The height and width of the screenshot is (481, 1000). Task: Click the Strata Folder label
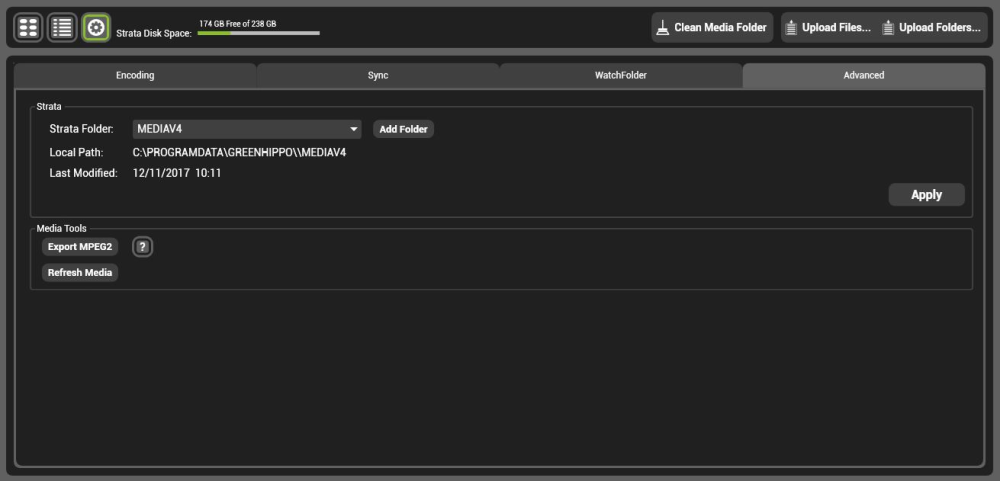pyautogui.click(x=82, y=129)
